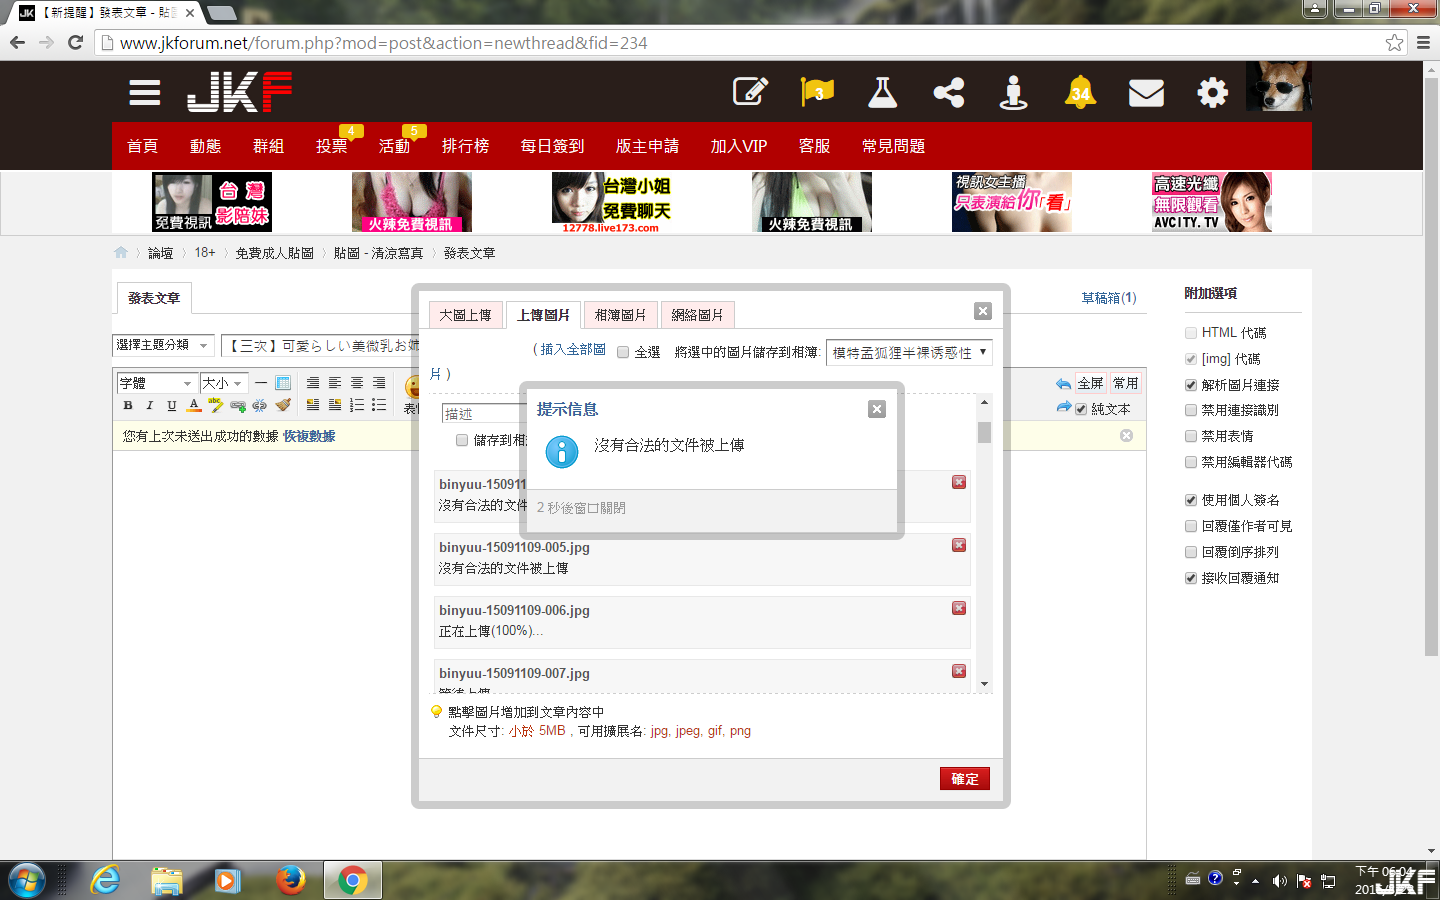Viewport: 1440px width, 900px height.
Task: Click the share icon in the header
Action: click(948, 92)
